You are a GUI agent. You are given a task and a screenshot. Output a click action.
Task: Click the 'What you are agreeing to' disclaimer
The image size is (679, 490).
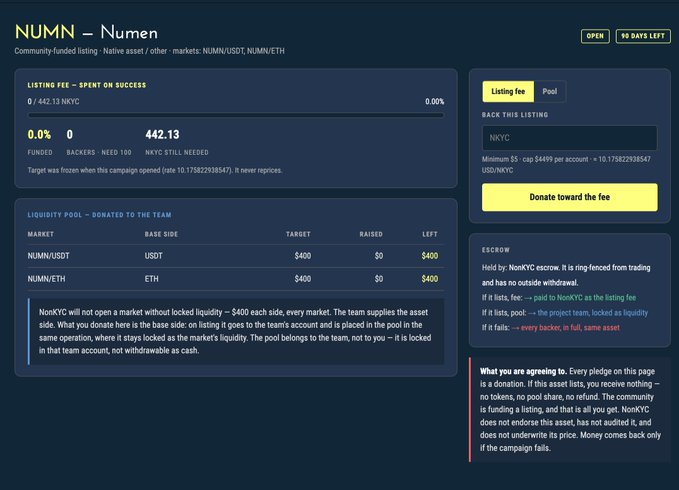click(x=570, y=409)
